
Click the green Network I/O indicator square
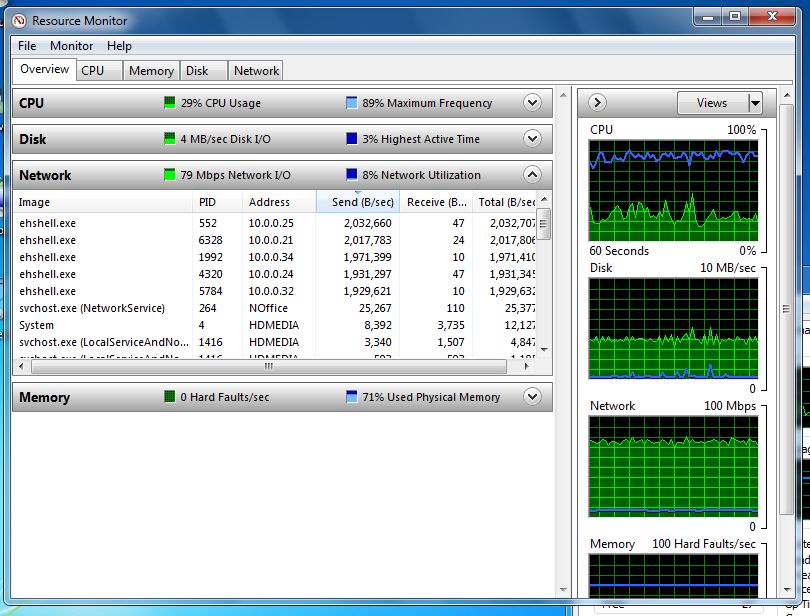pyautogui.click(x=169, y=175)
